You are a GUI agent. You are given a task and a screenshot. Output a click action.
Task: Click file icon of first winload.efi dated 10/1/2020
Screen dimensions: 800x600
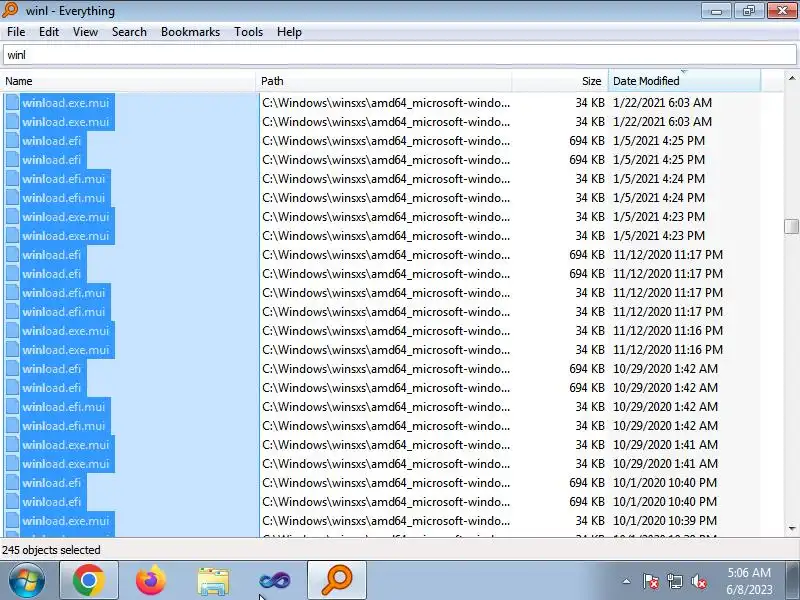point(12,483)
